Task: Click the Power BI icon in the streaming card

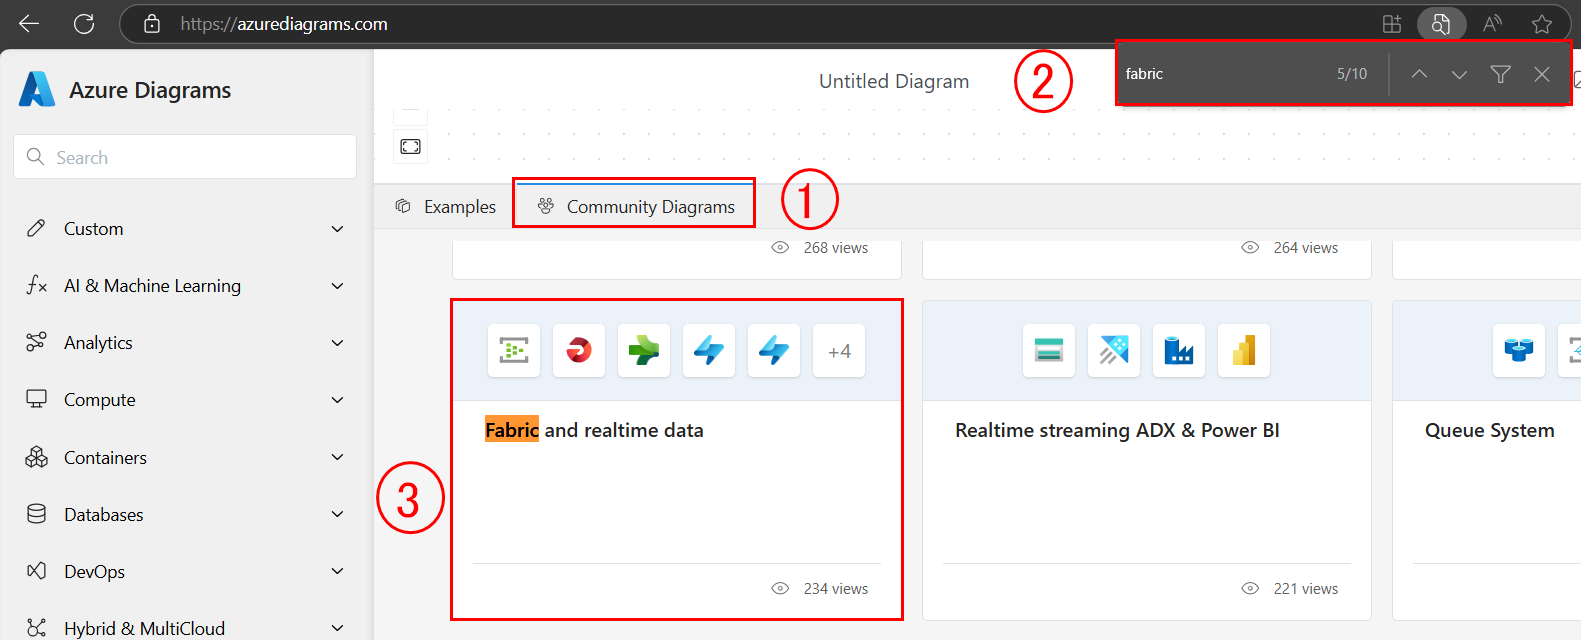Action: click(x=1243, y=351)
